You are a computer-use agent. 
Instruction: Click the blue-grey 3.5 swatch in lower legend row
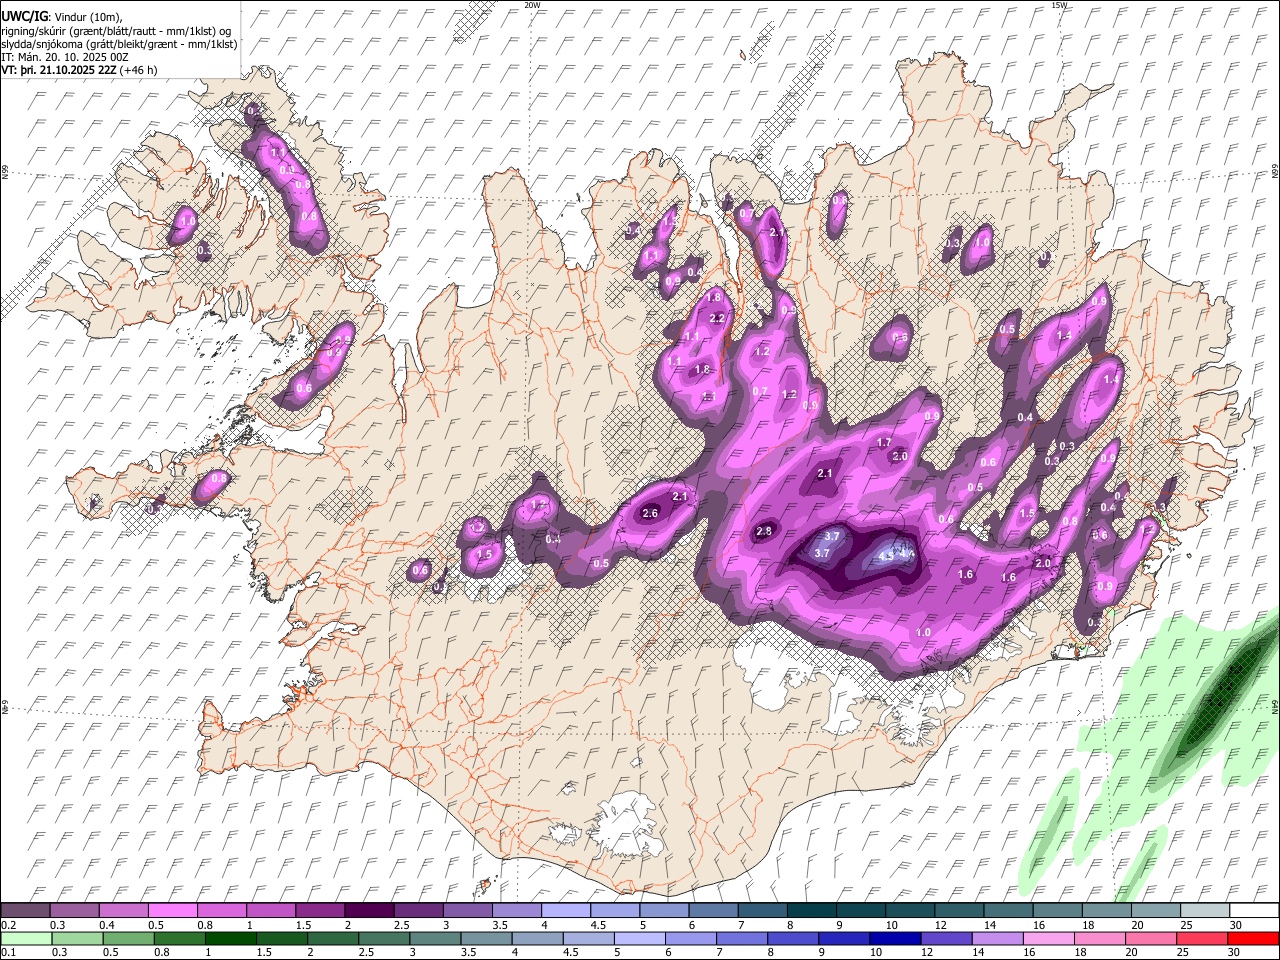click(487, 938)
